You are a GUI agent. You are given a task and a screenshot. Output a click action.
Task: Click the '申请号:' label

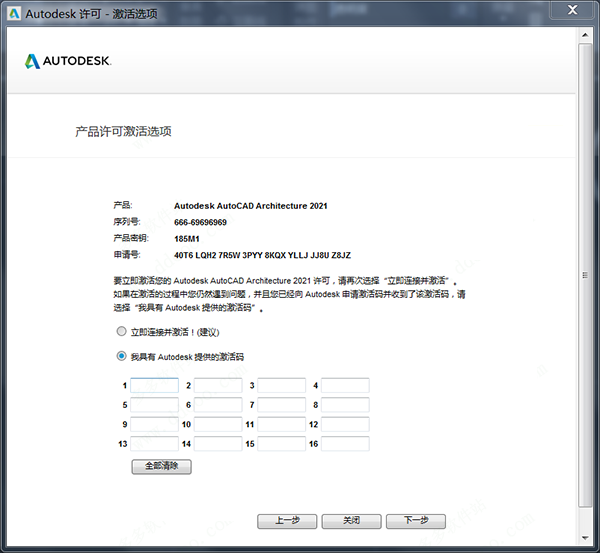click(x=127, y=255)
